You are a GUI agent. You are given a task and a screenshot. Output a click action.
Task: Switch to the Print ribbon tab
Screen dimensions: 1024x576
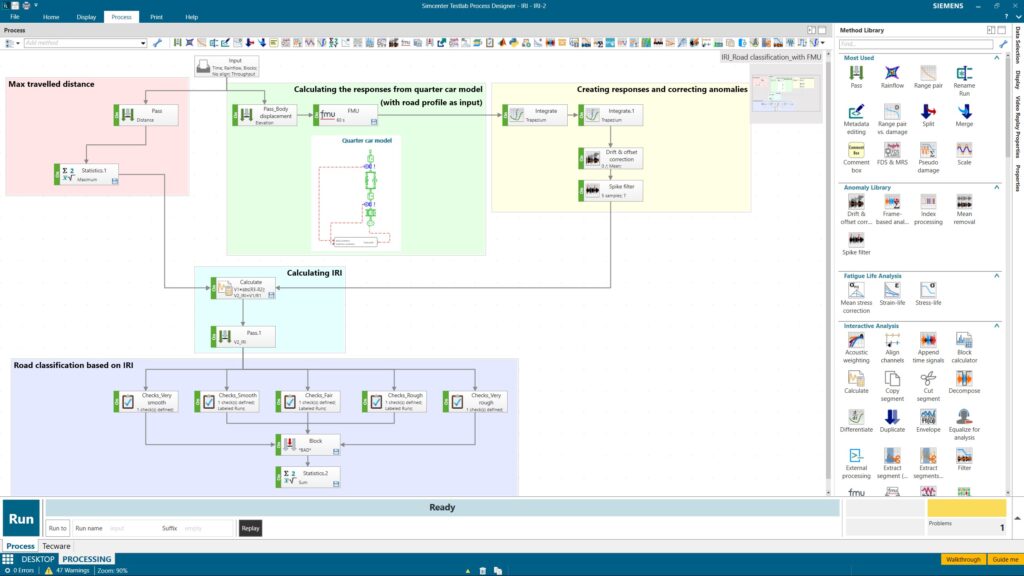[156, 17]
